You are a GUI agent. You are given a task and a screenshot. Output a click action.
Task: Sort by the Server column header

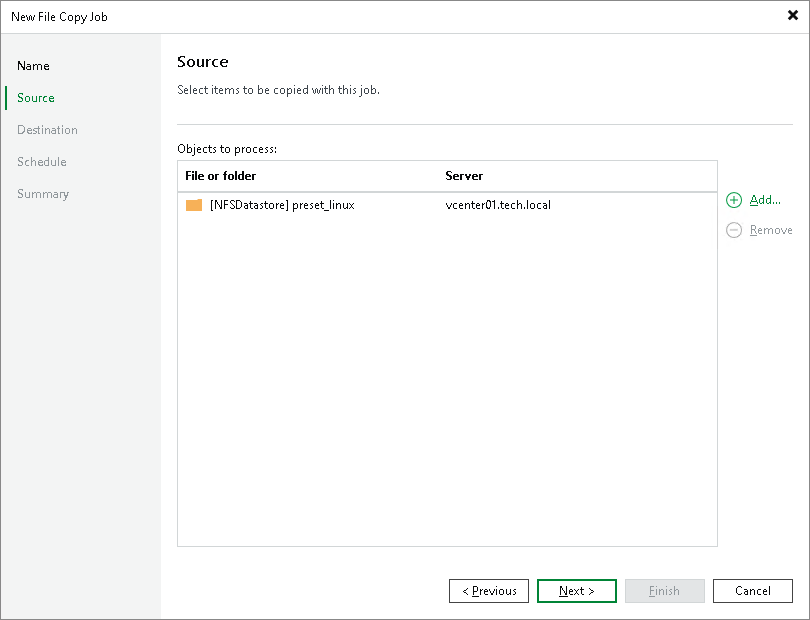(x=464, y=176)
